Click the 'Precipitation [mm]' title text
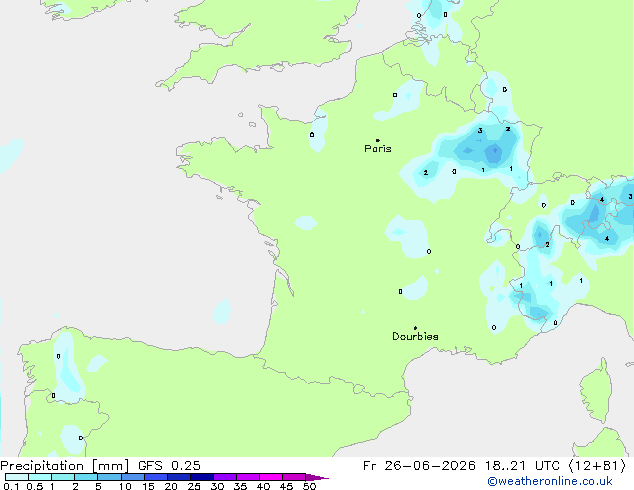 [x=65, y=466]
